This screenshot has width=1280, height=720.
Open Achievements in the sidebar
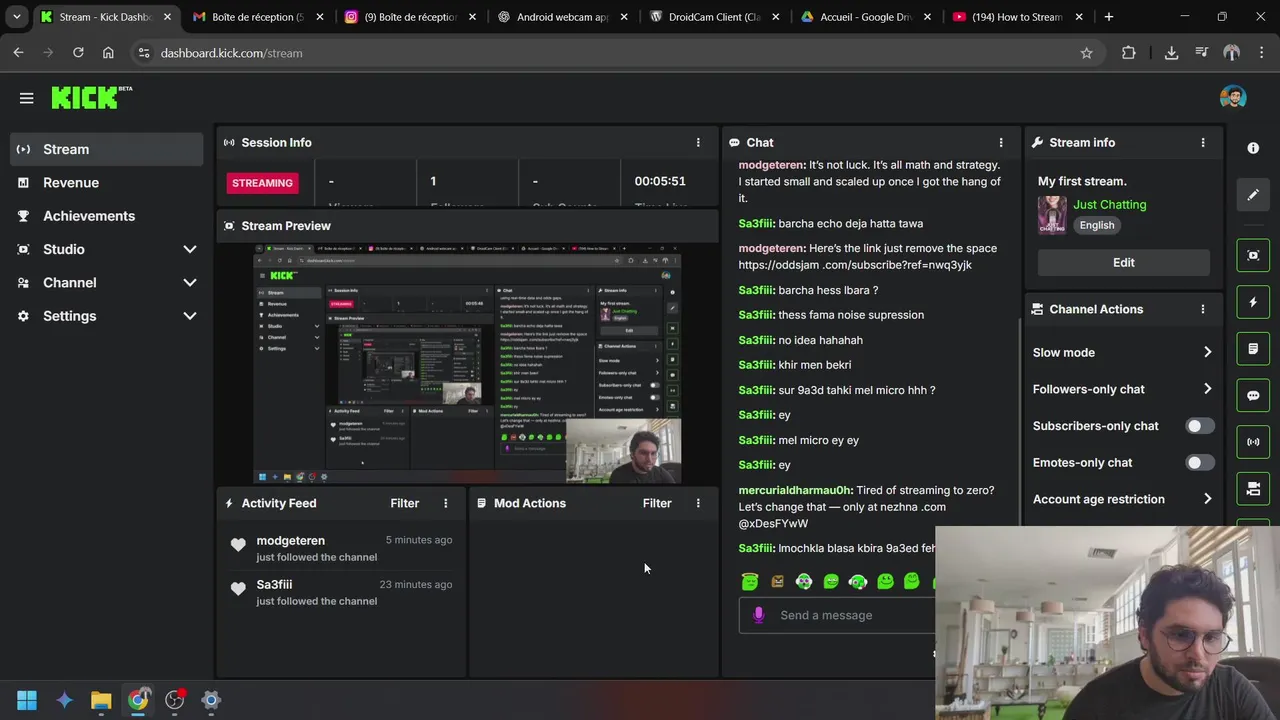[x=106, y=216]
